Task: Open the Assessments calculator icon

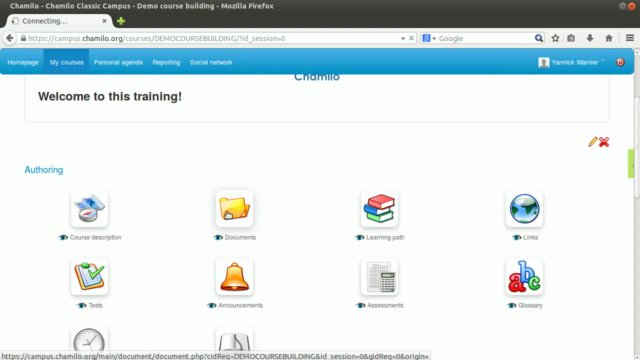Action: coord(379,276)
